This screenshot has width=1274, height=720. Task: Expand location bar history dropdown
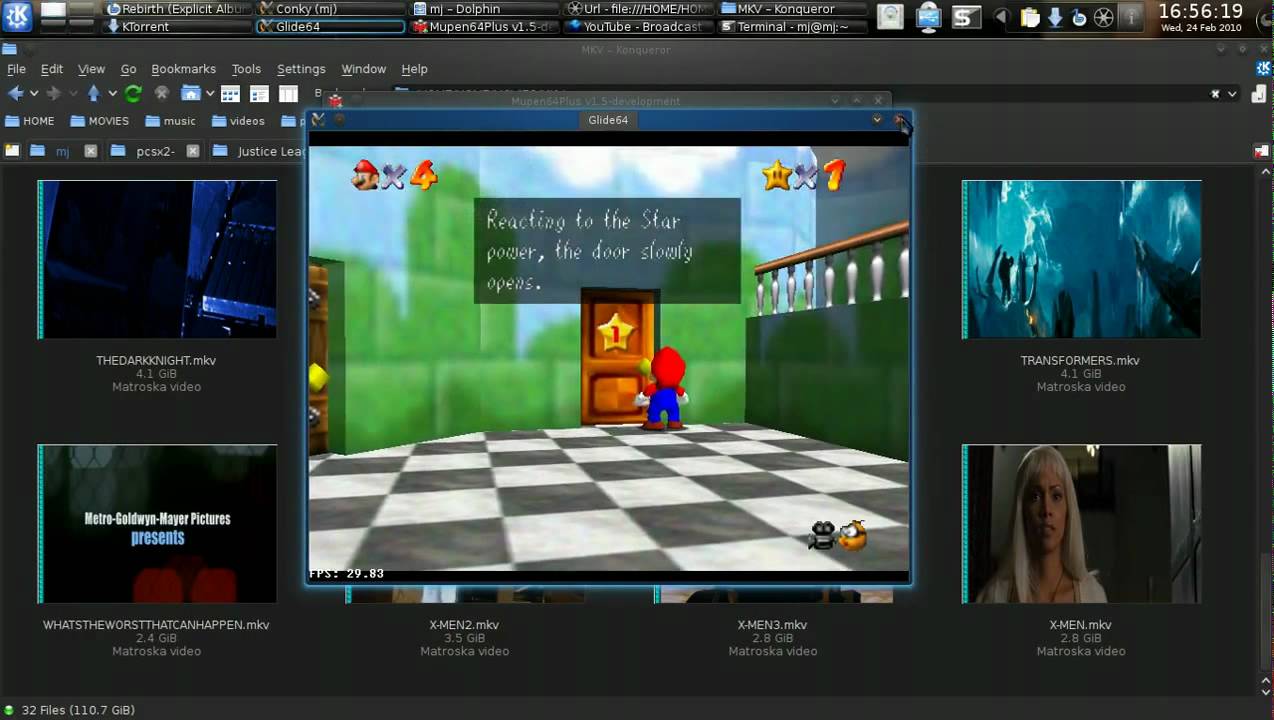click(x=1232, y=94)
